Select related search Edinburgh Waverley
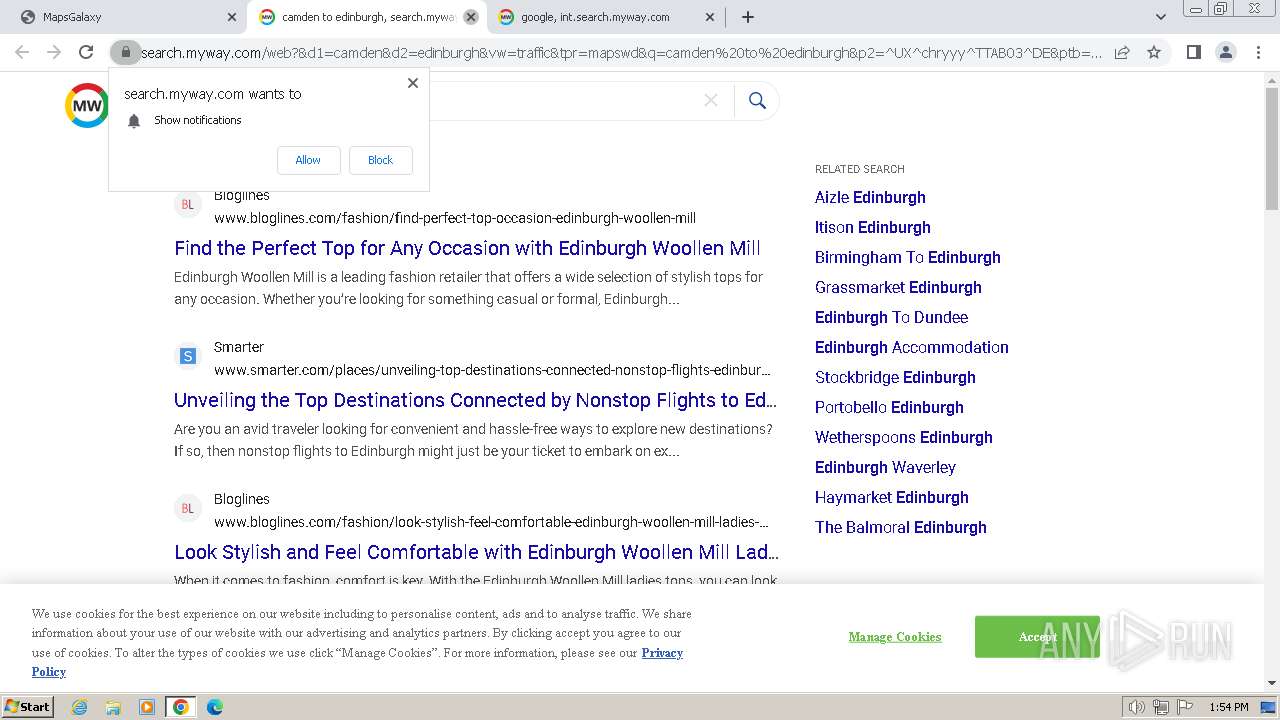 pyautogui.click(x=885, y=467)
